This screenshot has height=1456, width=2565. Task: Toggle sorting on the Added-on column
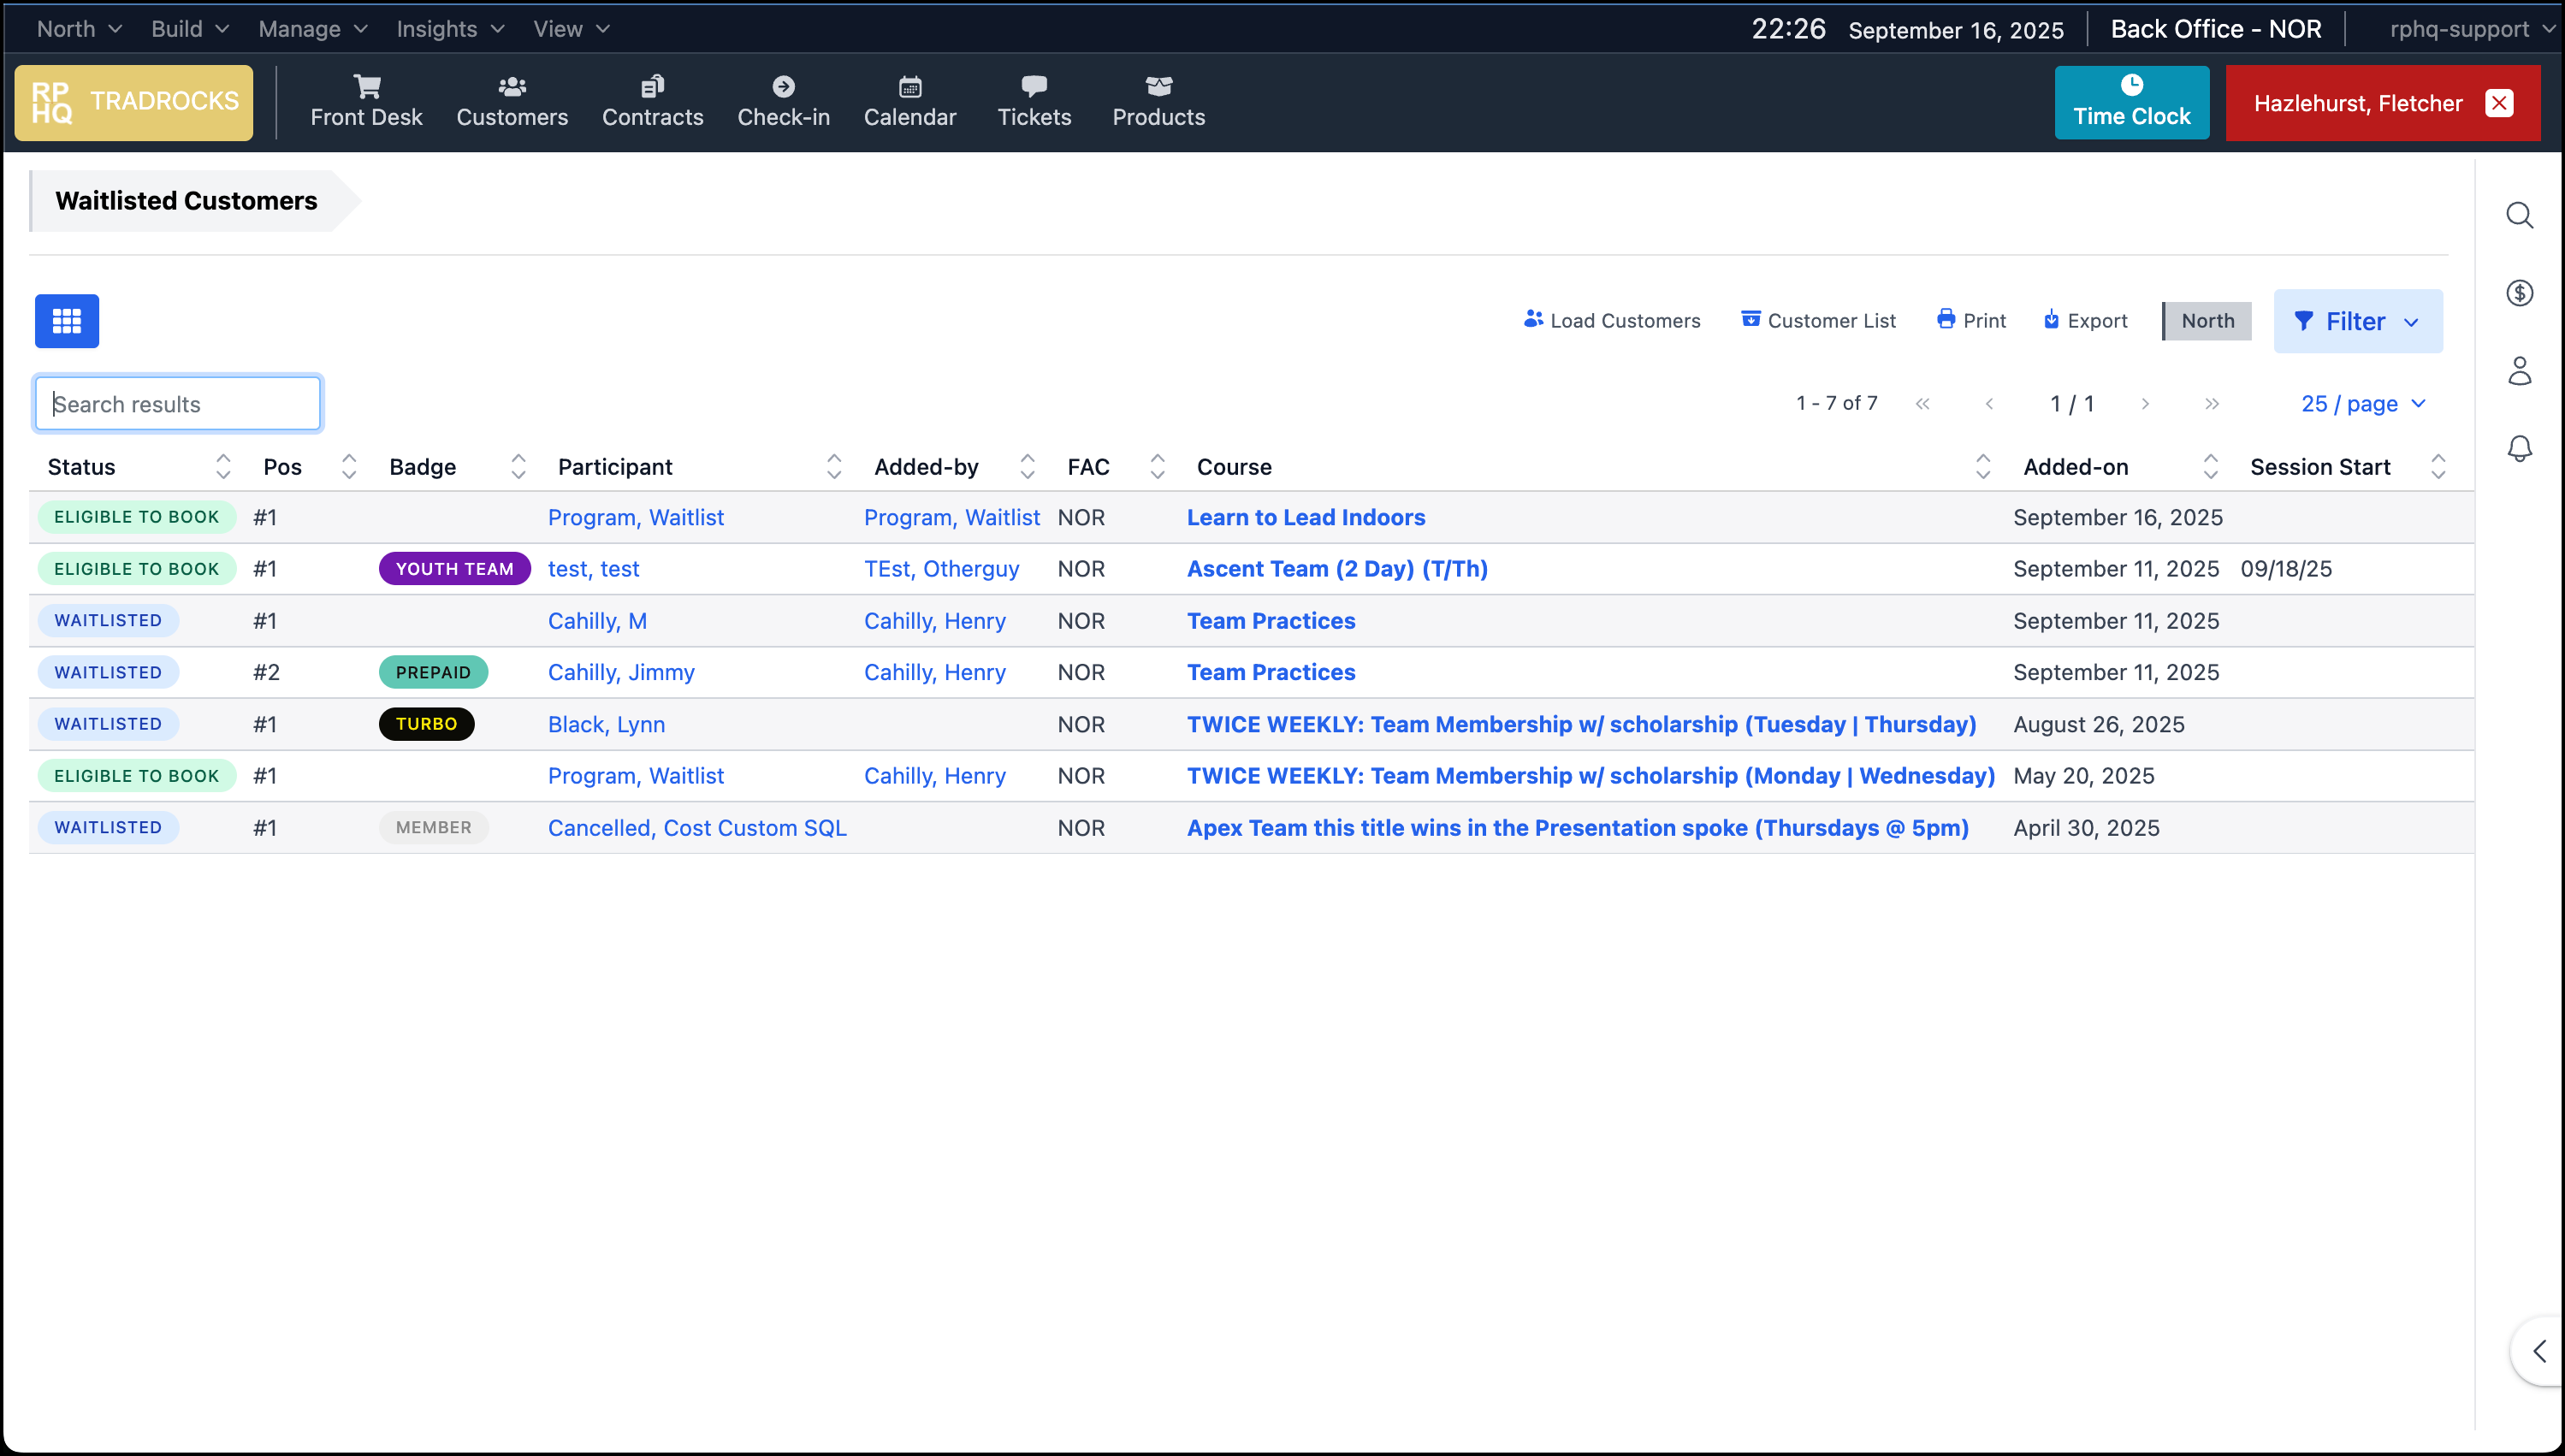[x=2210, y=467]
